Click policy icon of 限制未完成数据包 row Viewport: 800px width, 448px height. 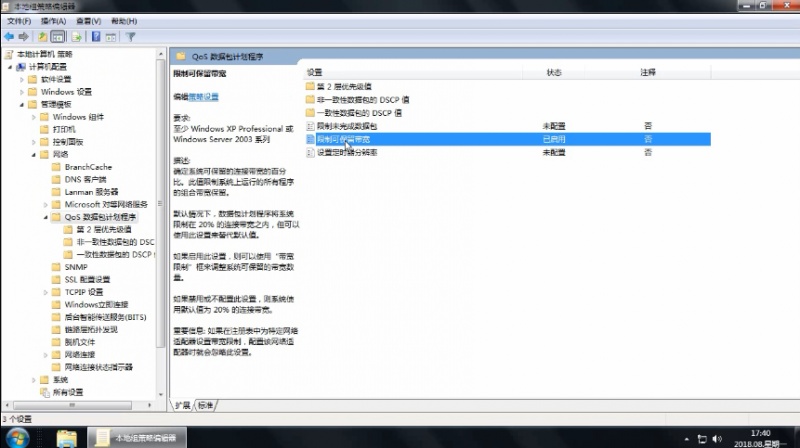click(310, 126)
